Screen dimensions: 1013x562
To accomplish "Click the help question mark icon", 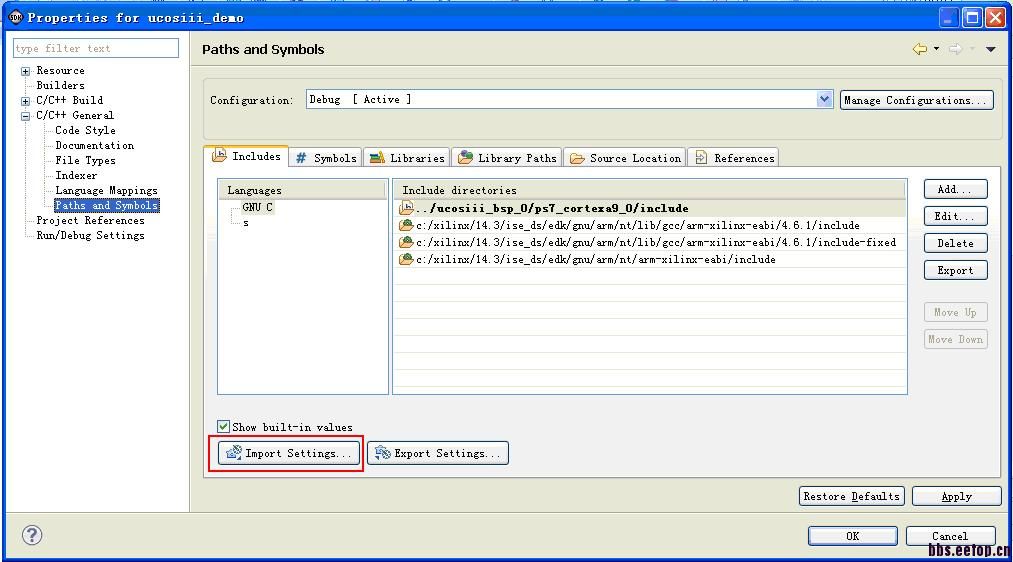I will point(32,535).
